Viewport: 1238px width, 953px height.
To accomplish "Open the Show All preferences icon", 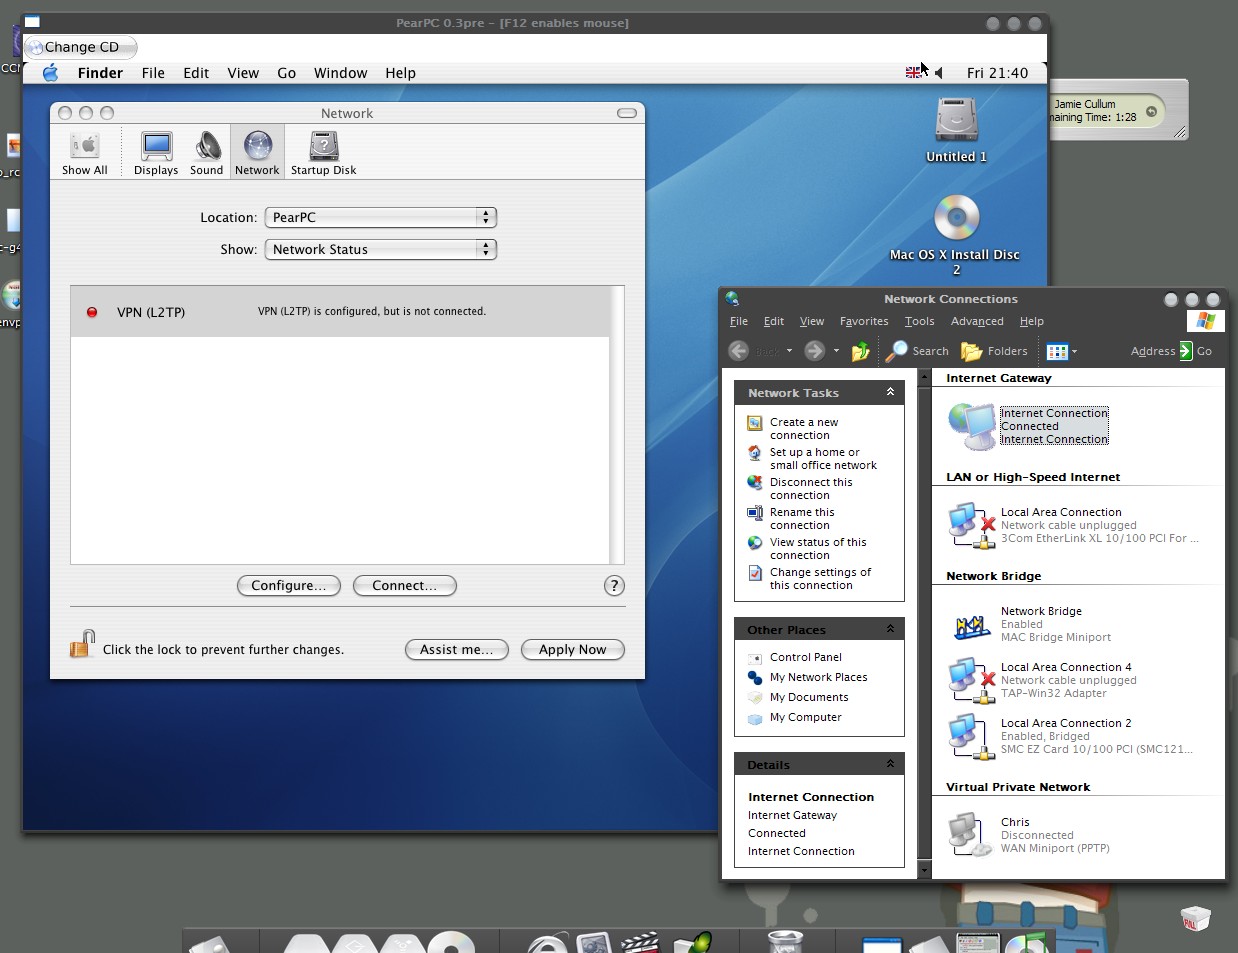I will pos(84,153).
